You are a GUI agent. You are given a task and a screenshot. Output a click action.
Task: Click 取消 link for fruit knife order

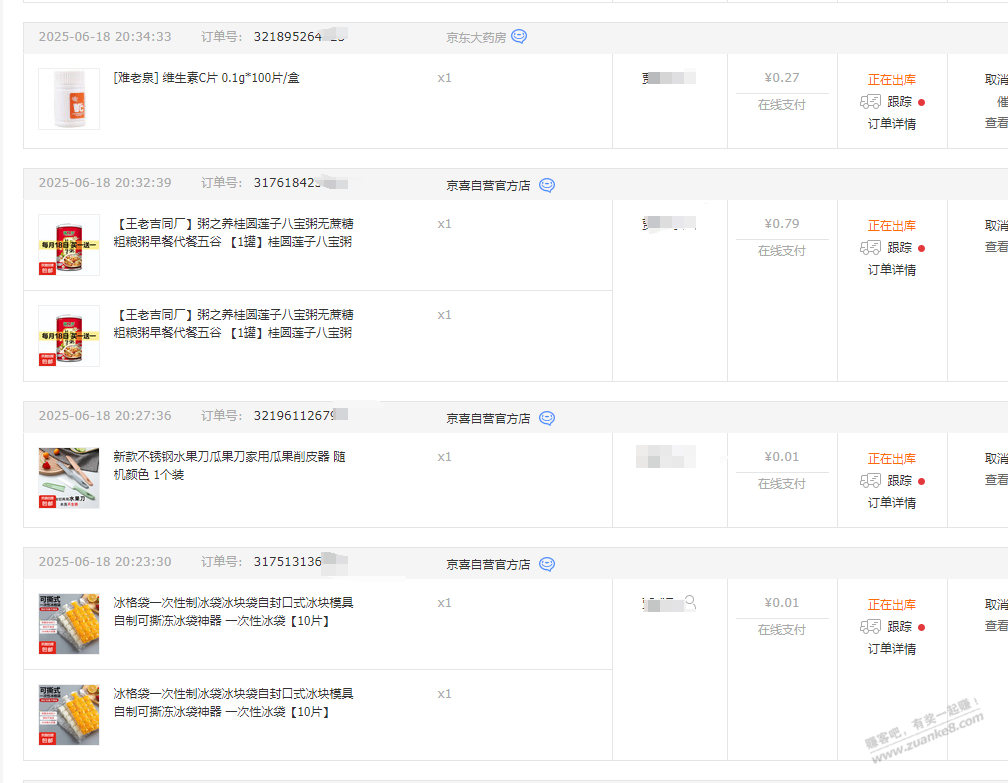[x=996, y=458]
